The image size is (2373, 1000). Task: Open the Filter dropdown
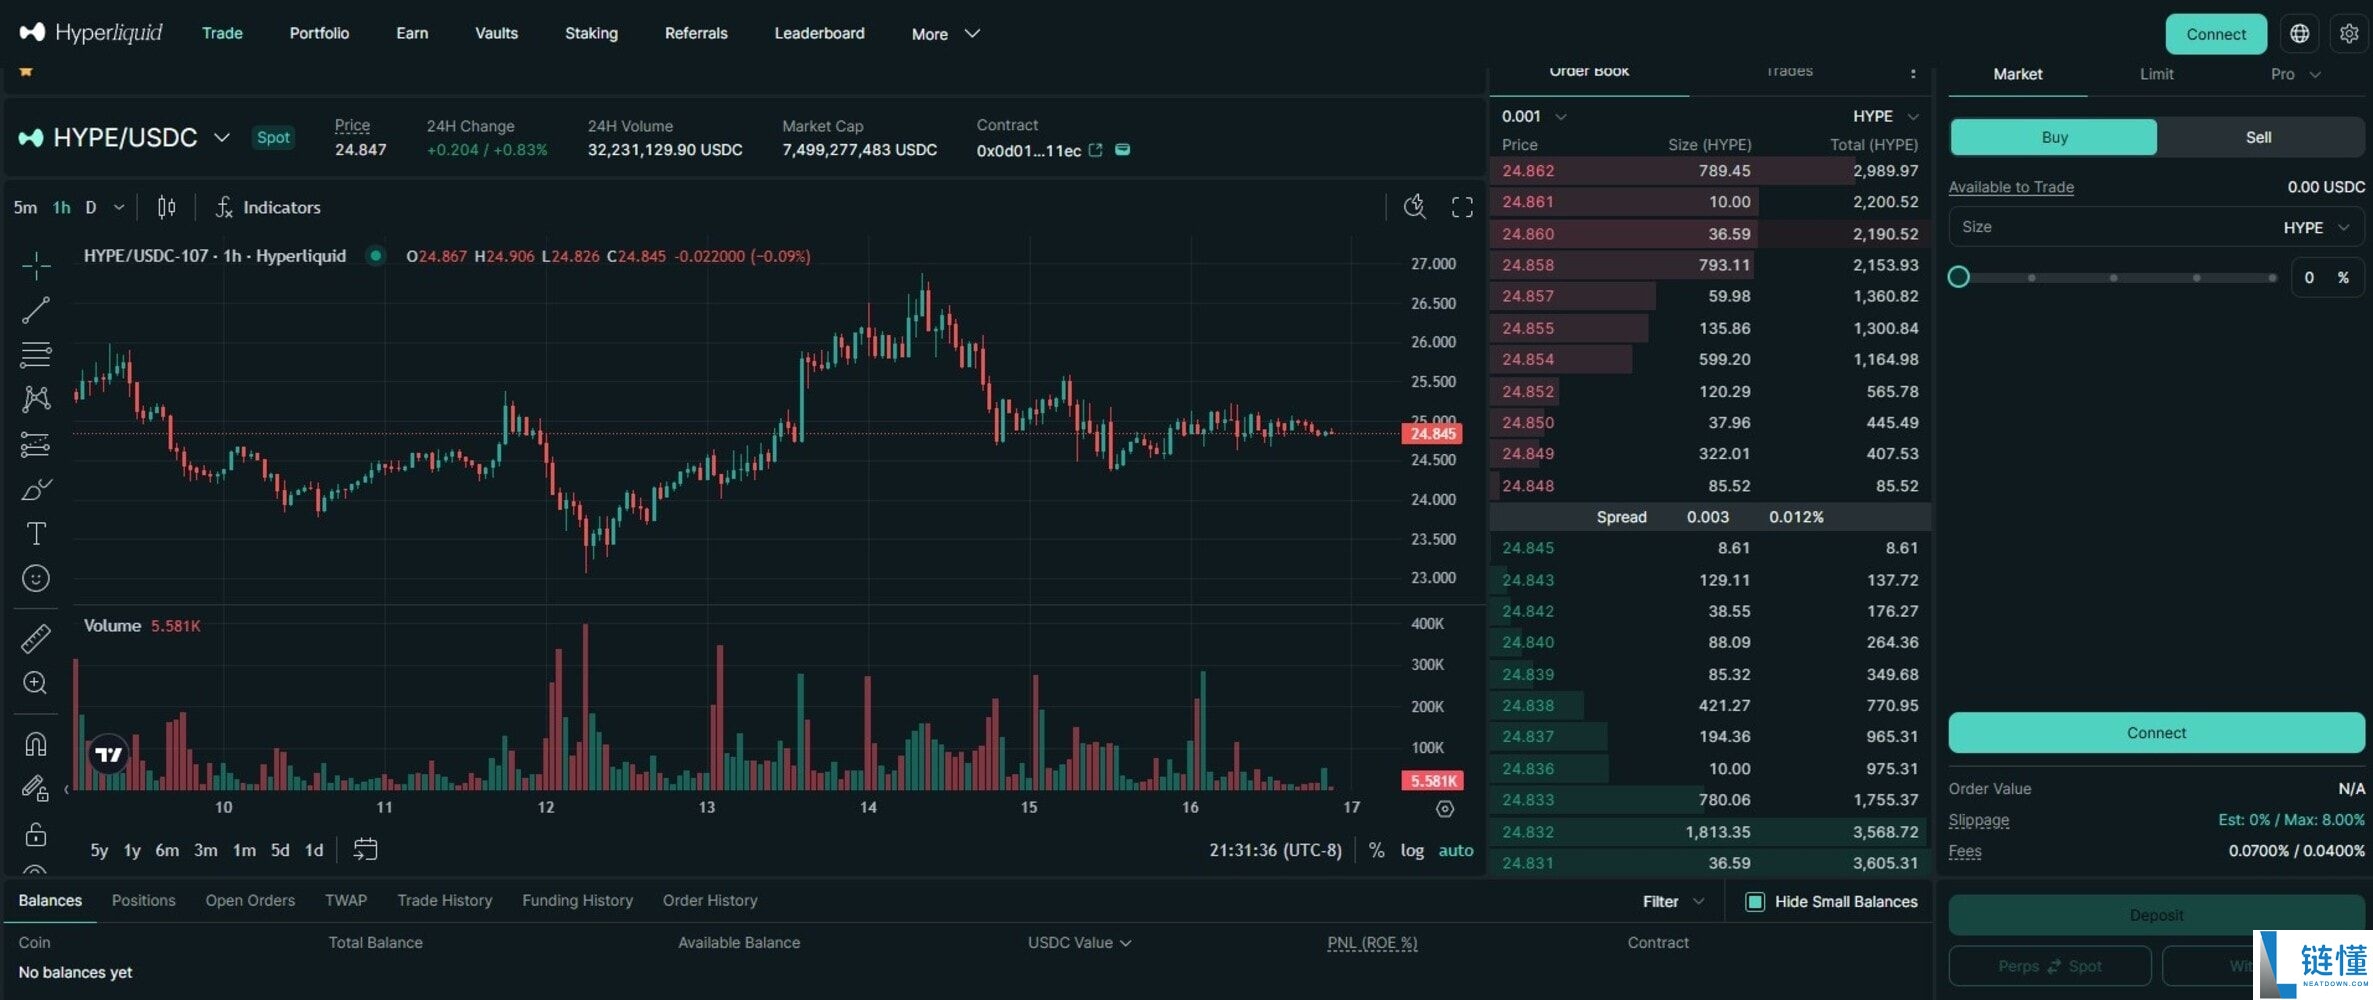1673,902
